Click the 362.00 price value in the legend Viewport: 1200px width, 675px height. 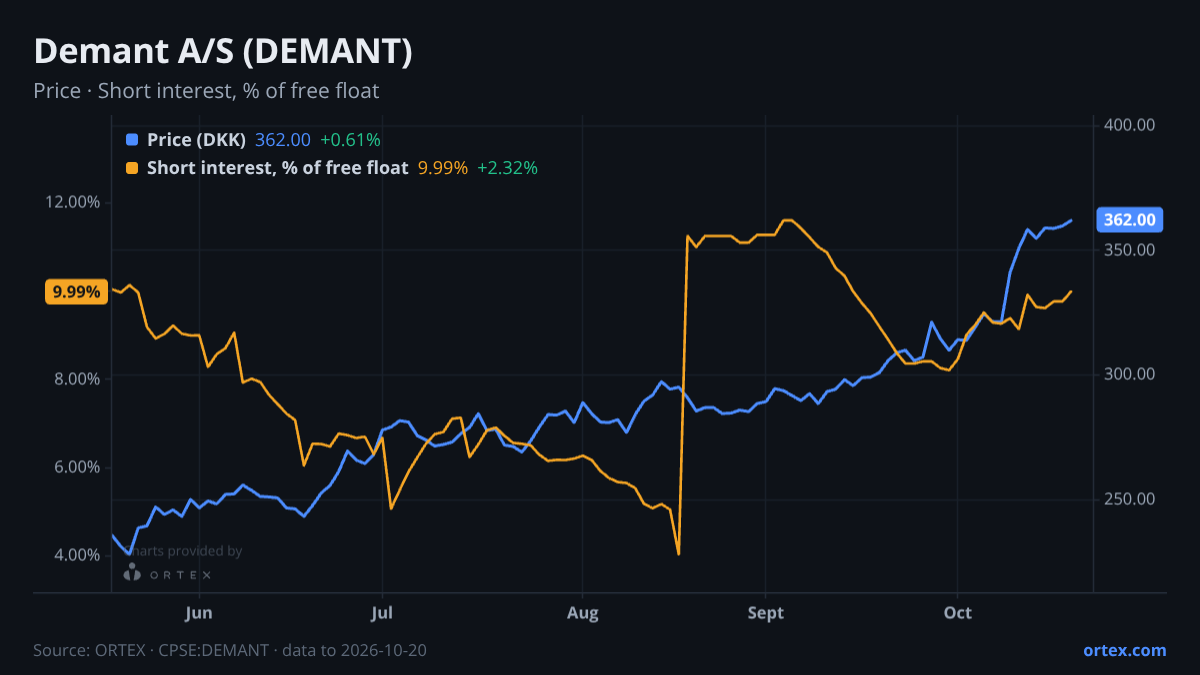point(283,140)
